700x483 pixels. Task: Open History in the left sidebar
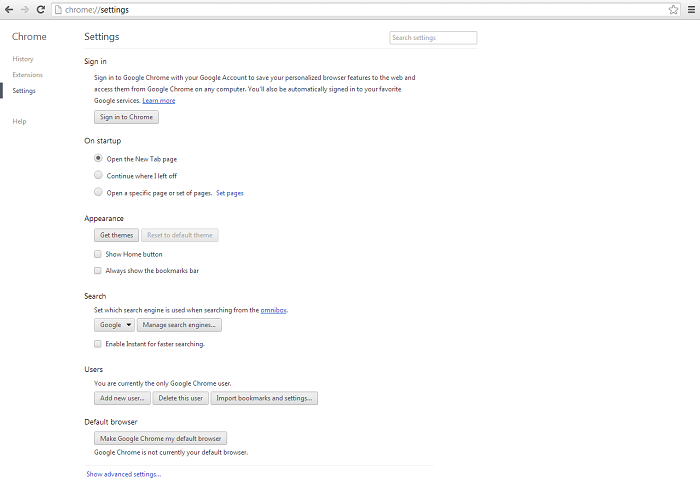[x=23, y=59]
